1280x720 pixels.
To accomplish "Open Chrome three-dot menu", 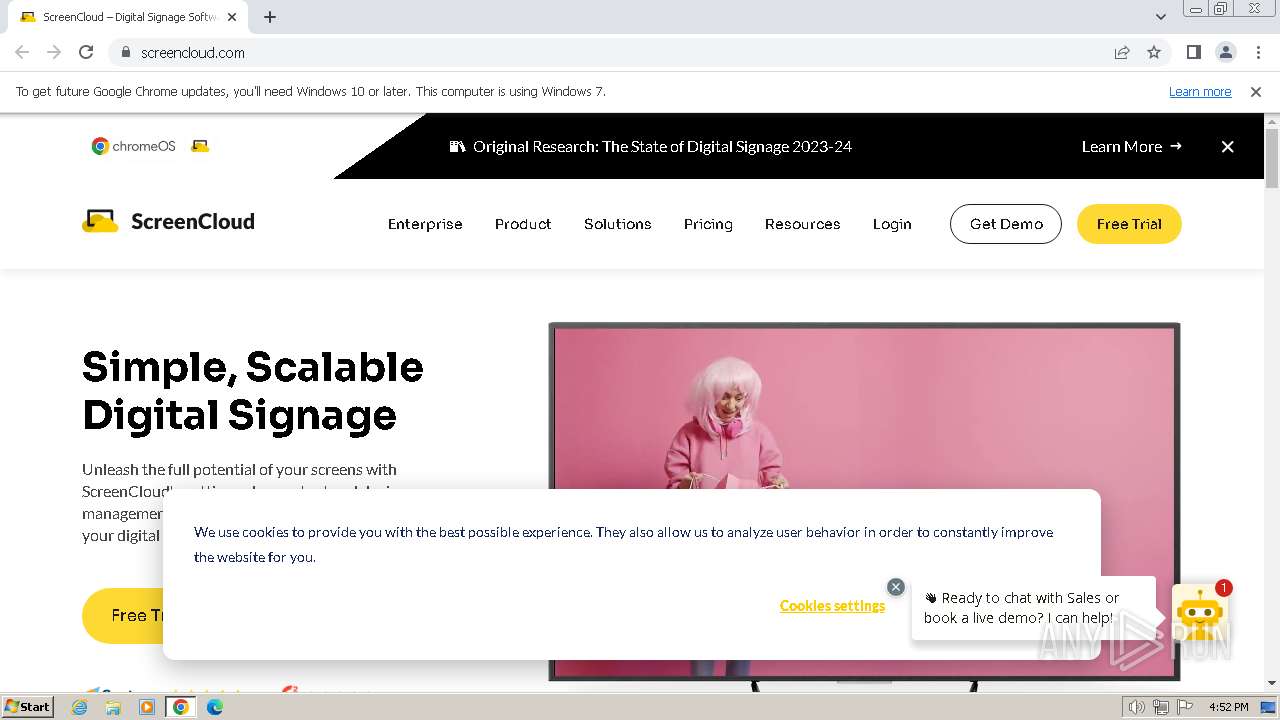I will 1258,52.
